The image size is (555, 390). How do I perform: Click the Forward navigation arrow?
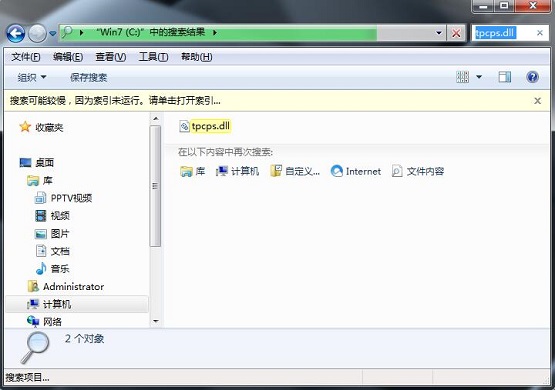pyautogui.click(x=37, y=34)
